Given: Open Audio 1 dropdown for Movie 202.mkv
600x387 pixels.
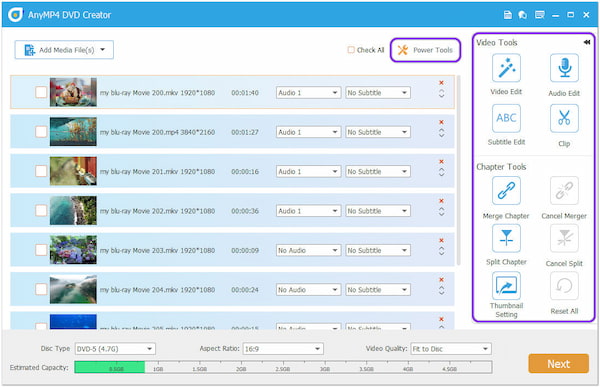Looking at the screenshot, I should [308, 211].
